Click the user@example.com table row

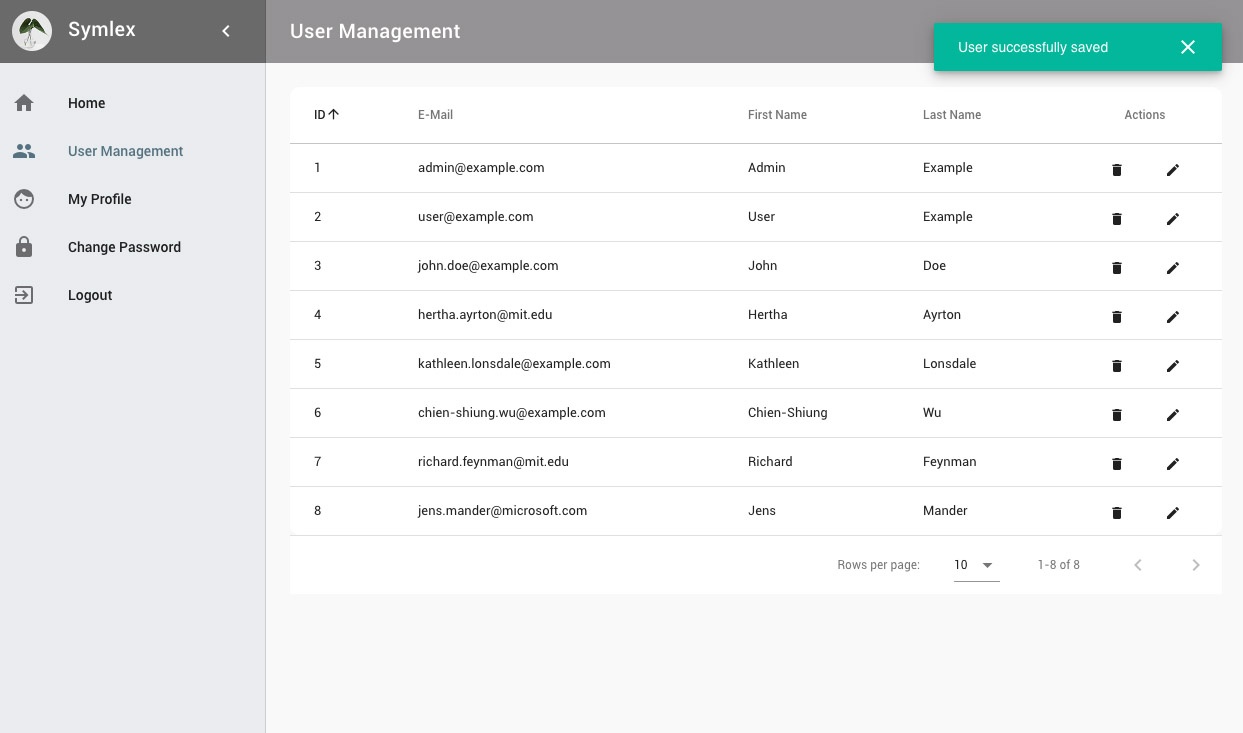click(x=476, y=217)
